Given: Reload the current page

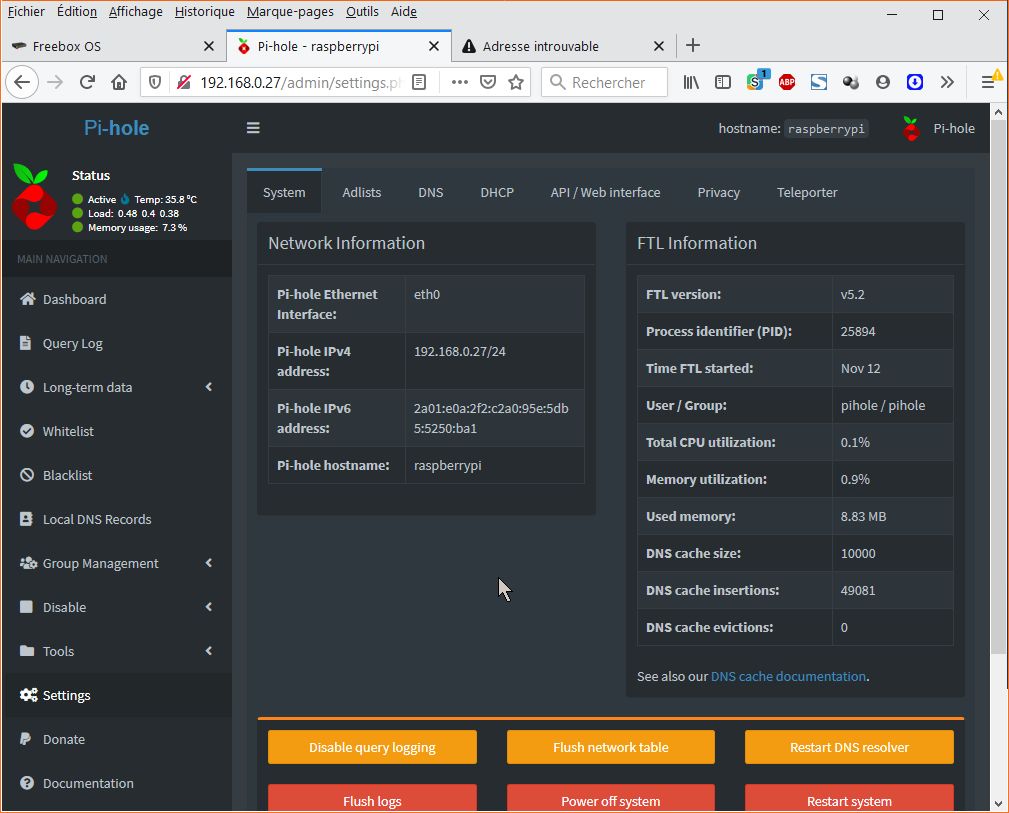Looking at the screenshot, I should coord(88,82).
